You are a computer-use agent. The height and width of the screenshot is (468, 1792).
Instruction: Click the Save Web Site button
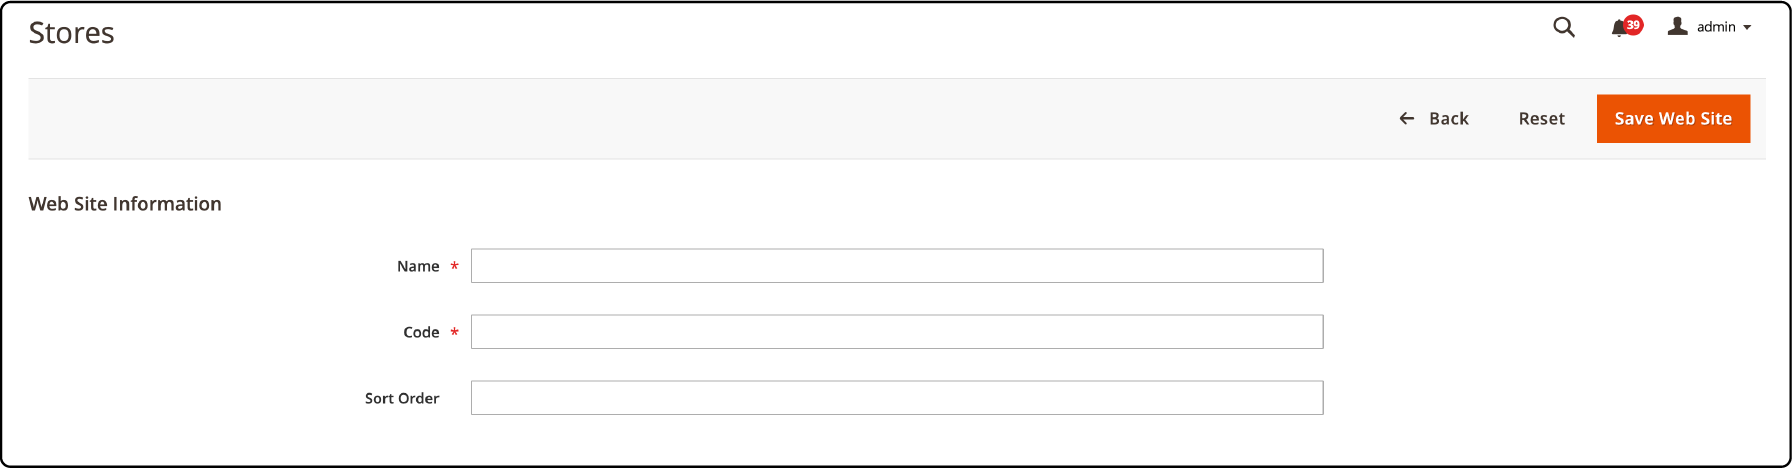(1673, 118)
